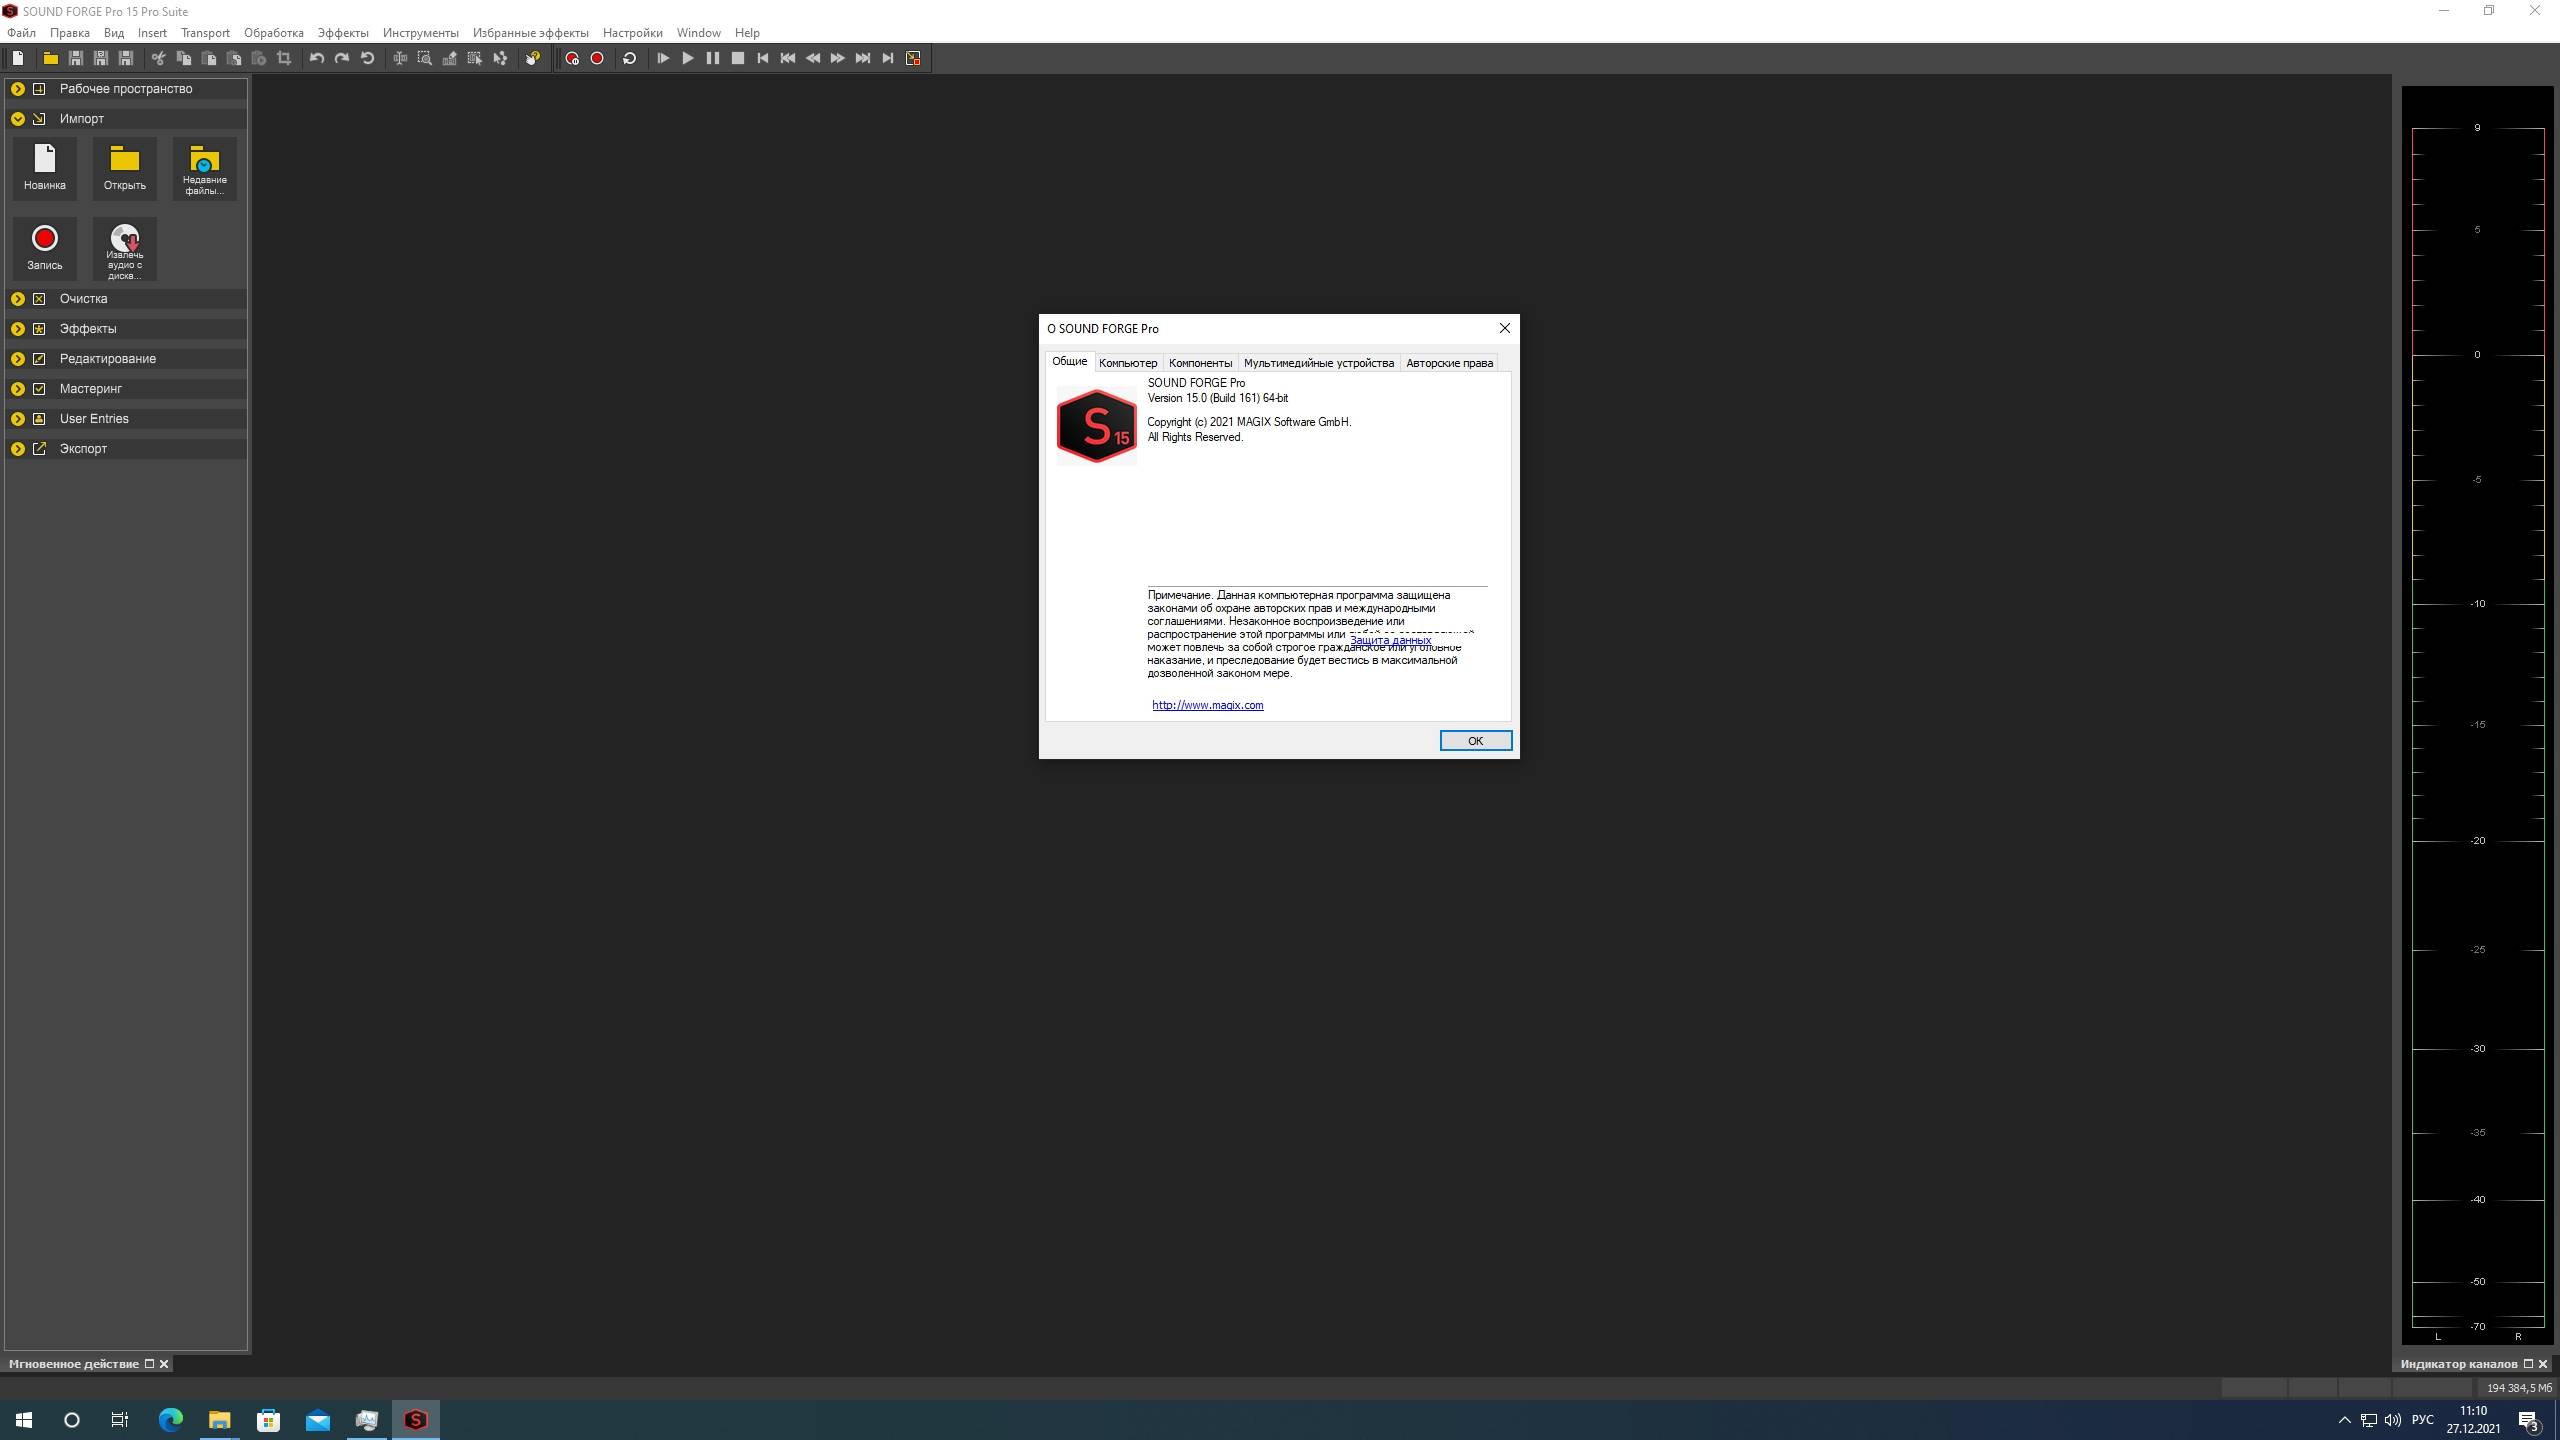
Task: Open File Explorer from the taskbar
Action: (219, 1420)
